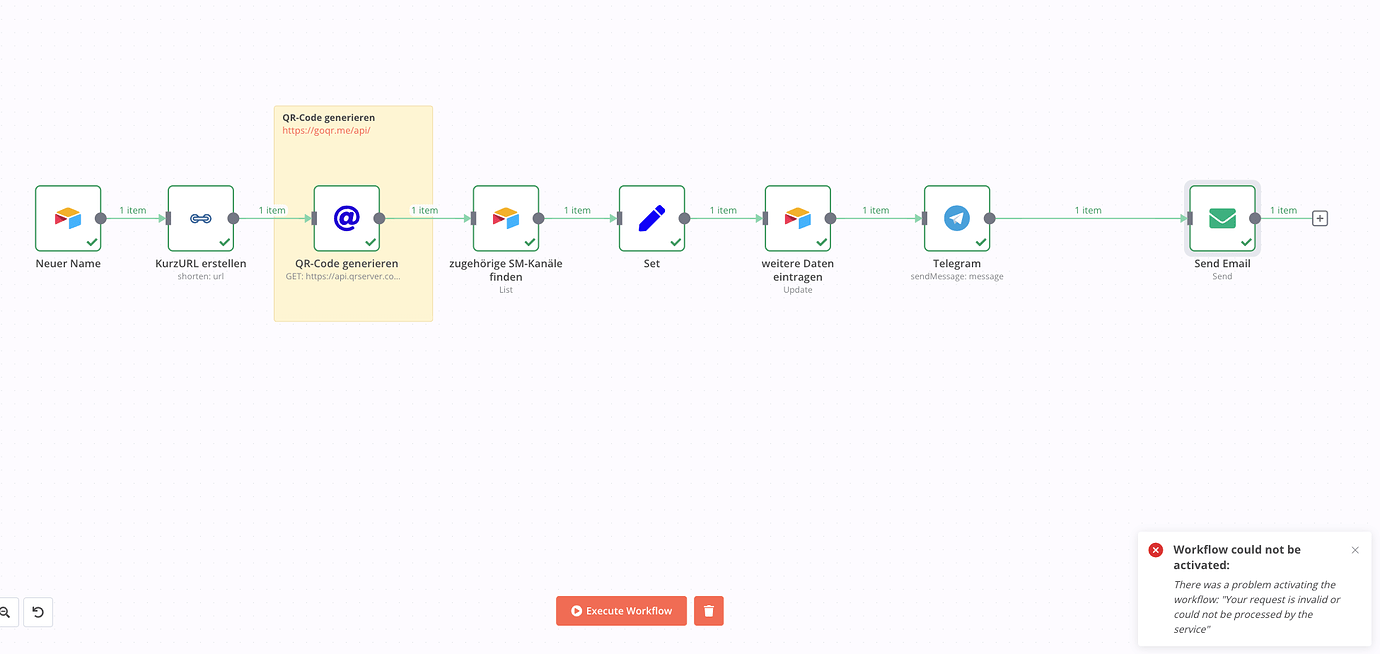Click the Execute Workflow button
1380x654 pixels.
(621, 611)
